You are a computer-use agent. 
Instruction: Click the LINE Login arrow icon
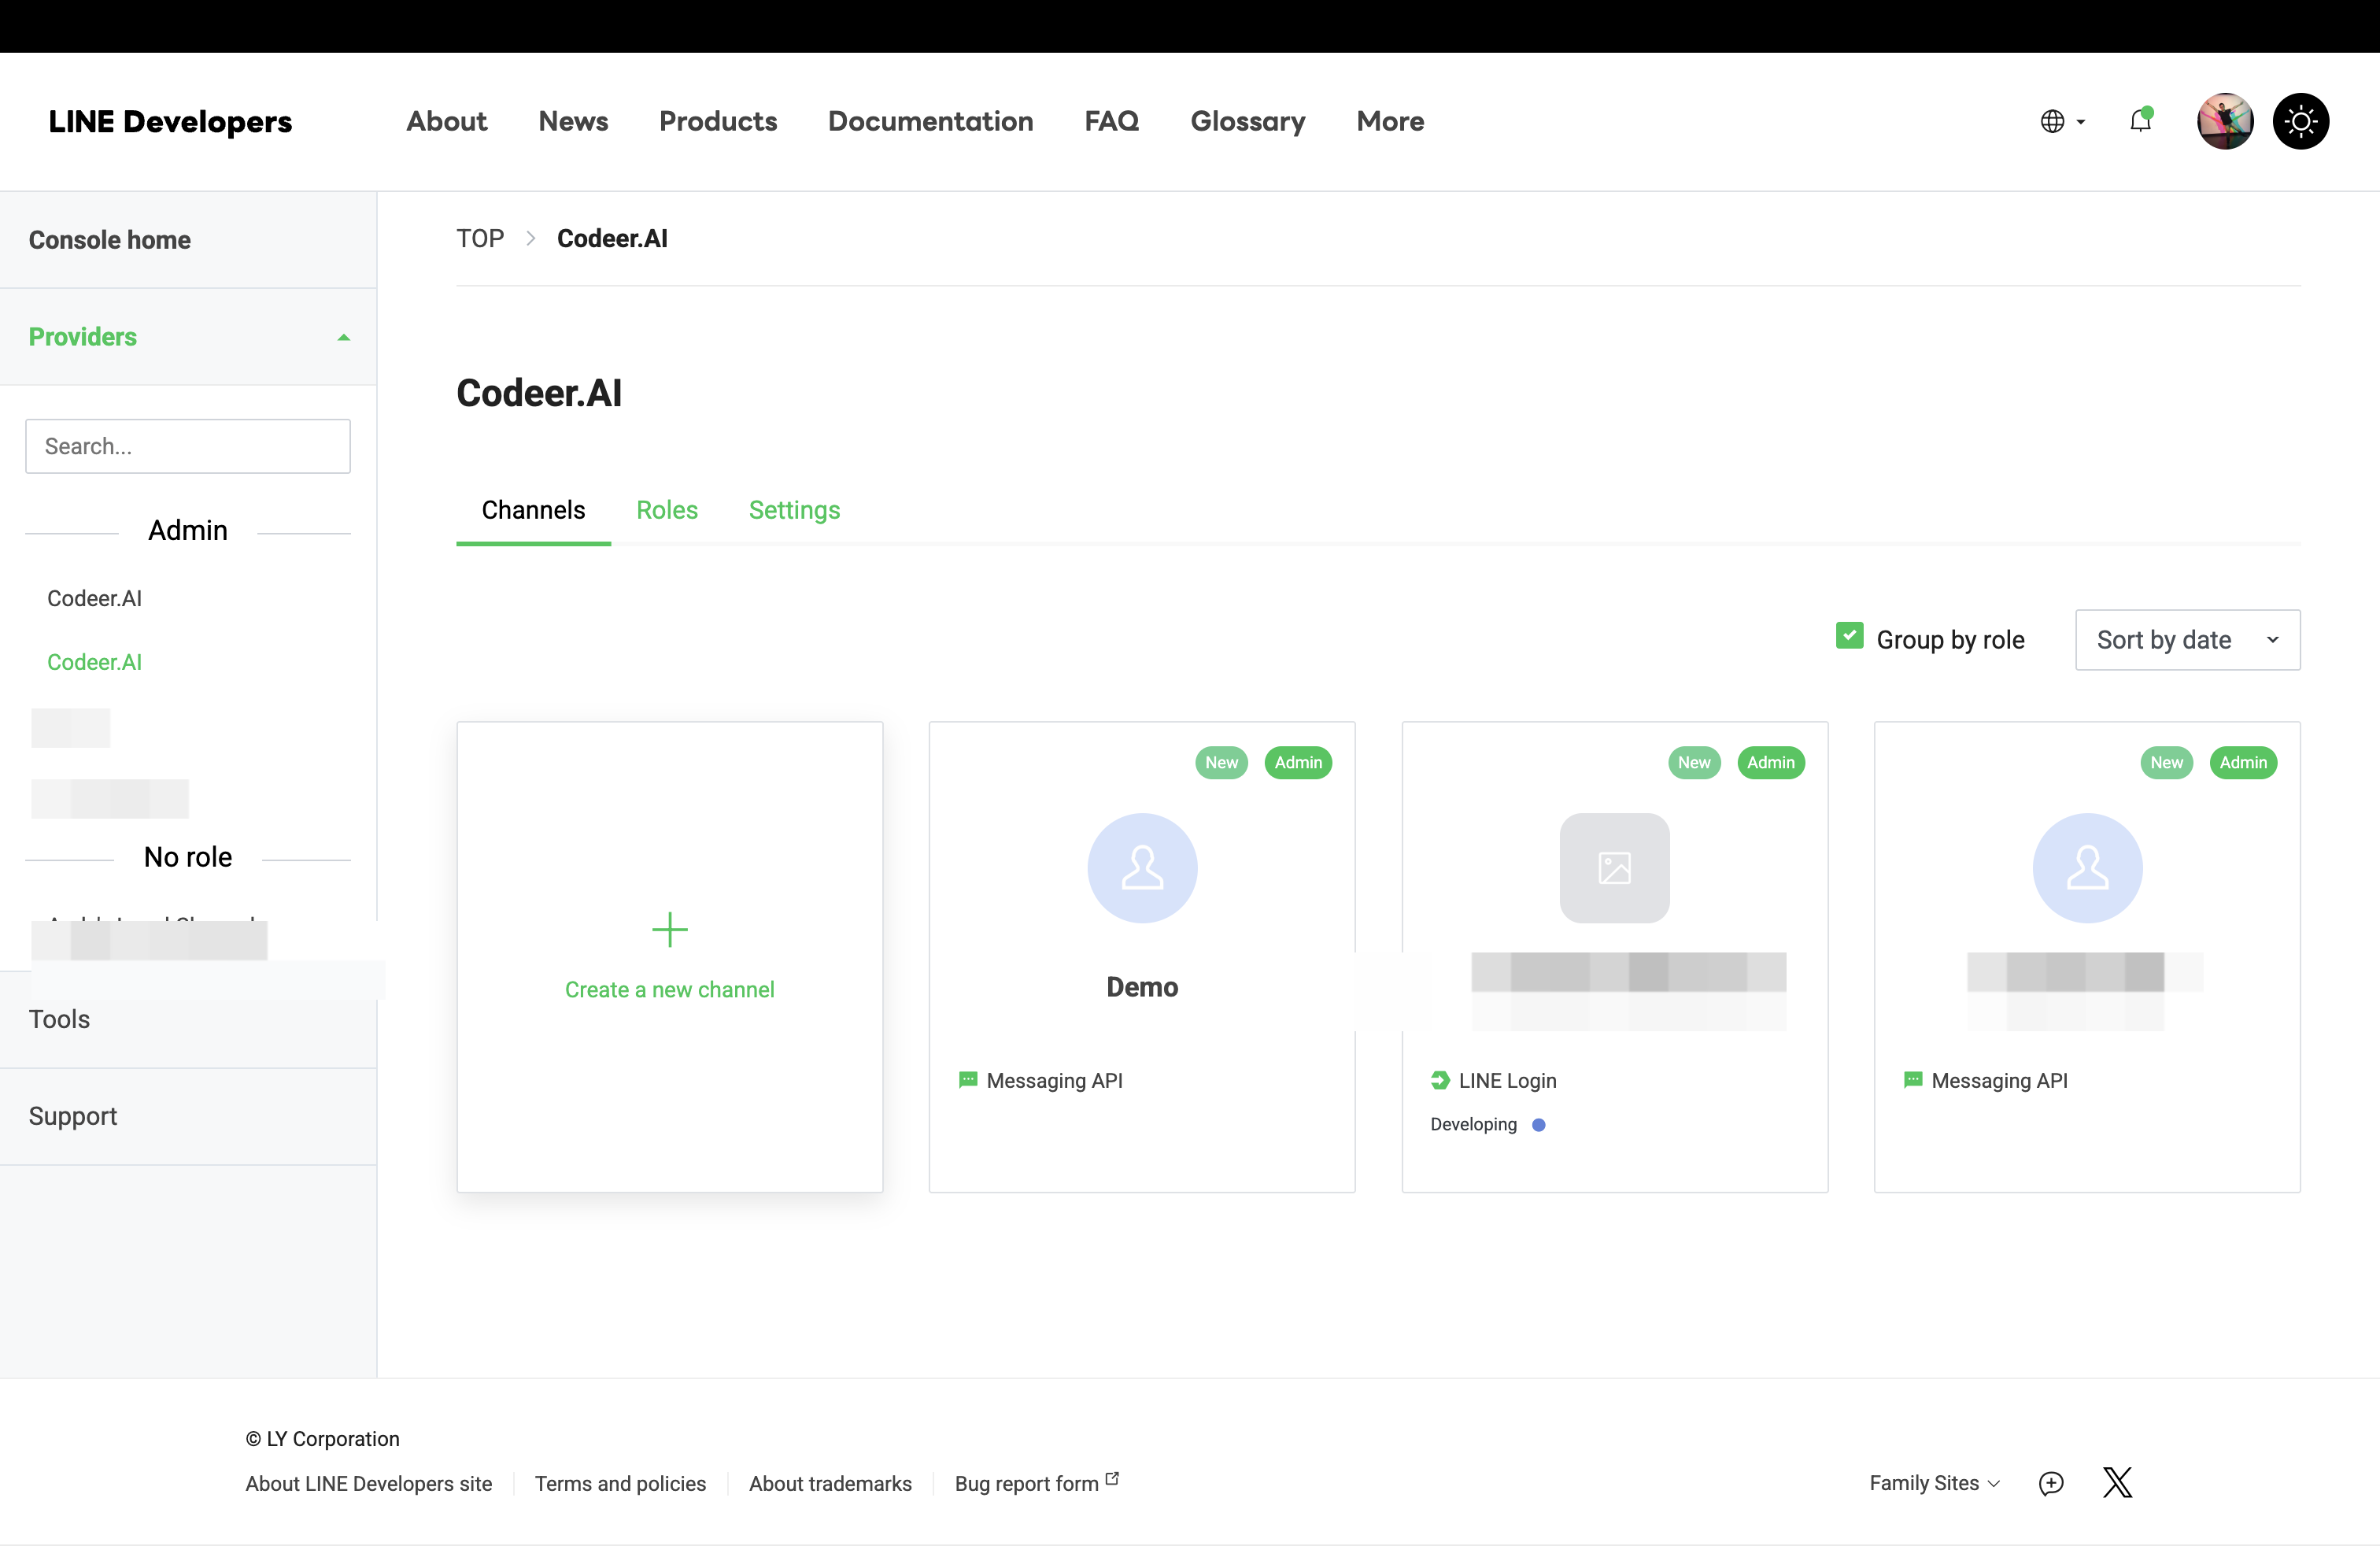(x=1440, y=1080)
